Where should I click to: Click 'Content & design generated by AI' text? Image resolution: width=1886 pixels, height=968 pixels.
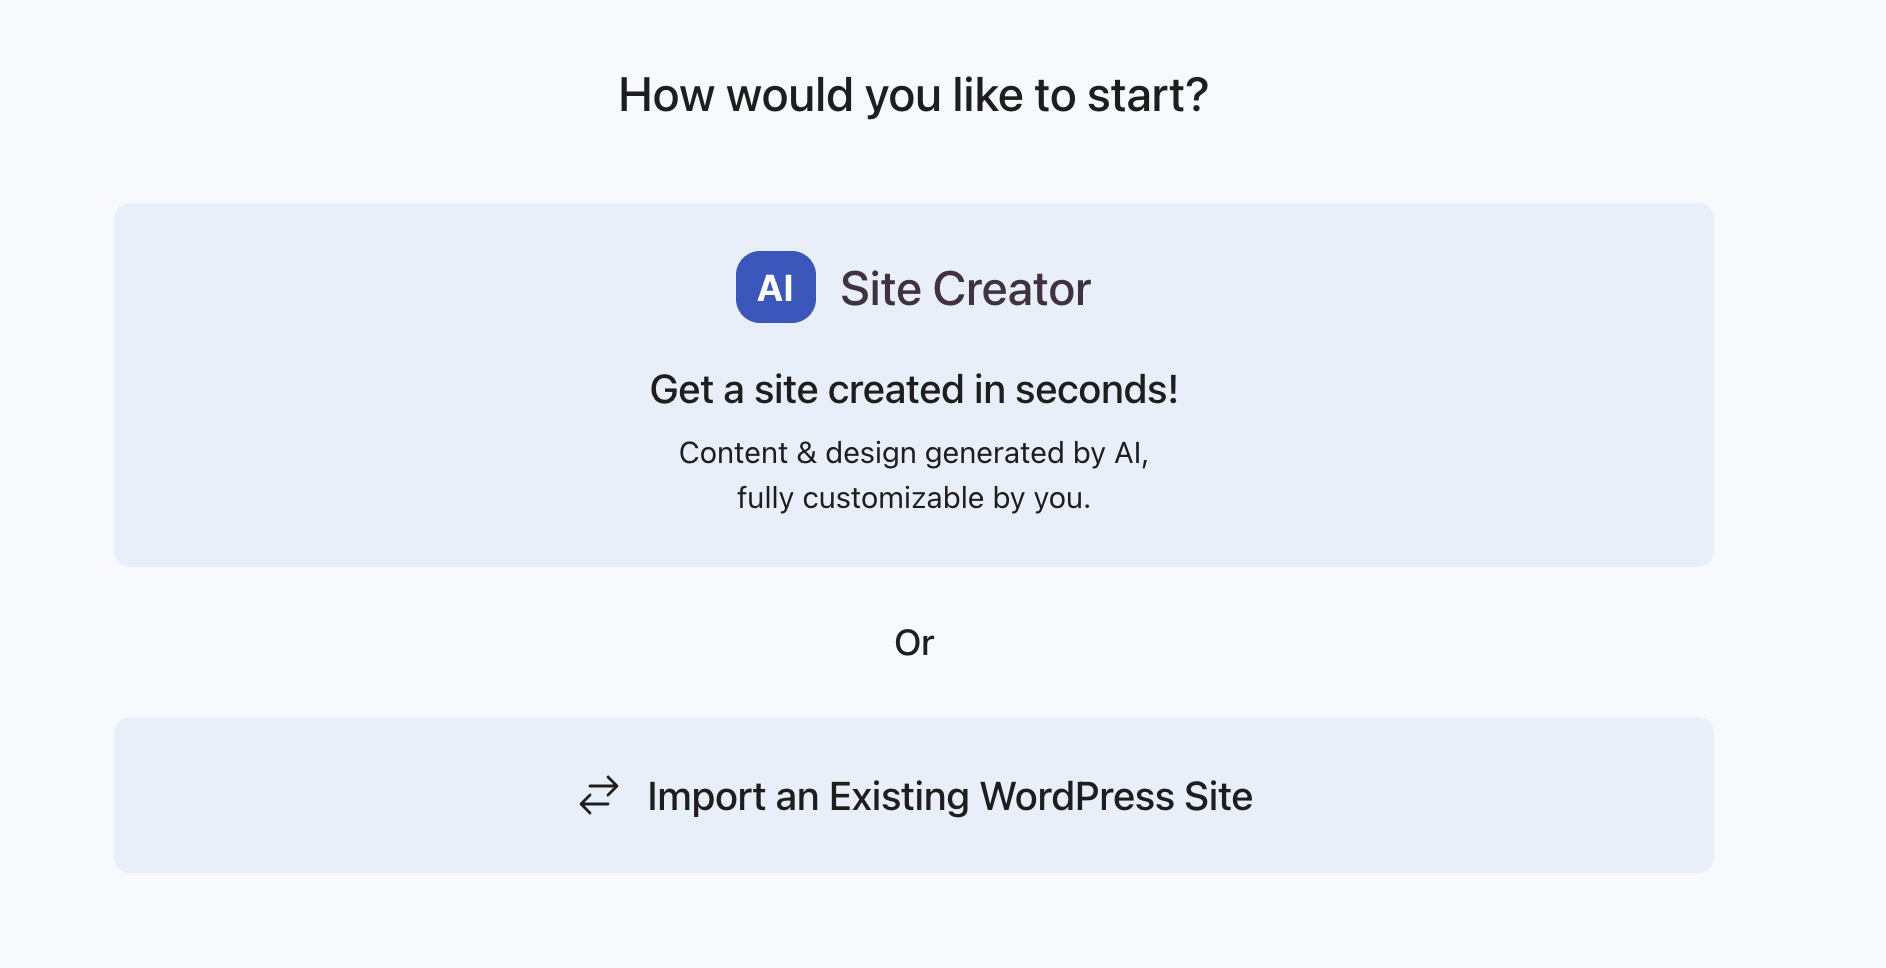click(x=912, y=453)
